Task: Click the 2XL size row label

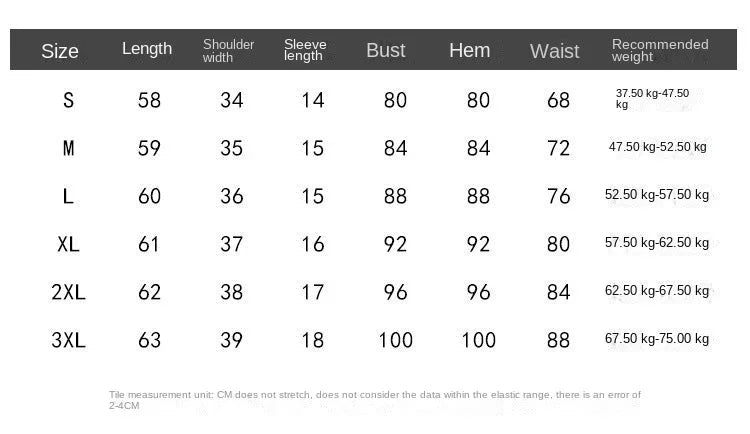Action: point(68,292)
